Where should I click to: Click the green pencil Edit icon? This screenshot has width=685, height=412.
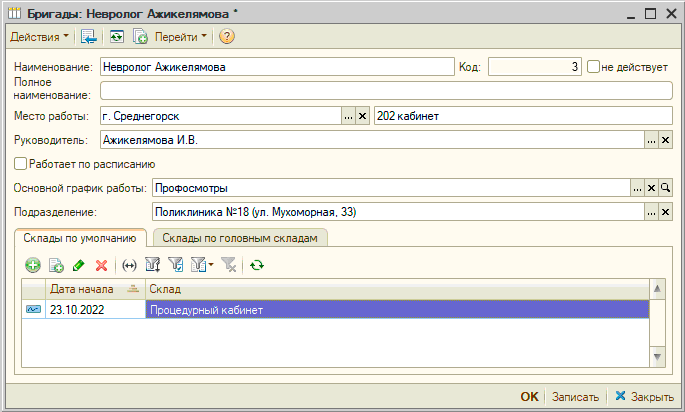click(x=78, y=265)
